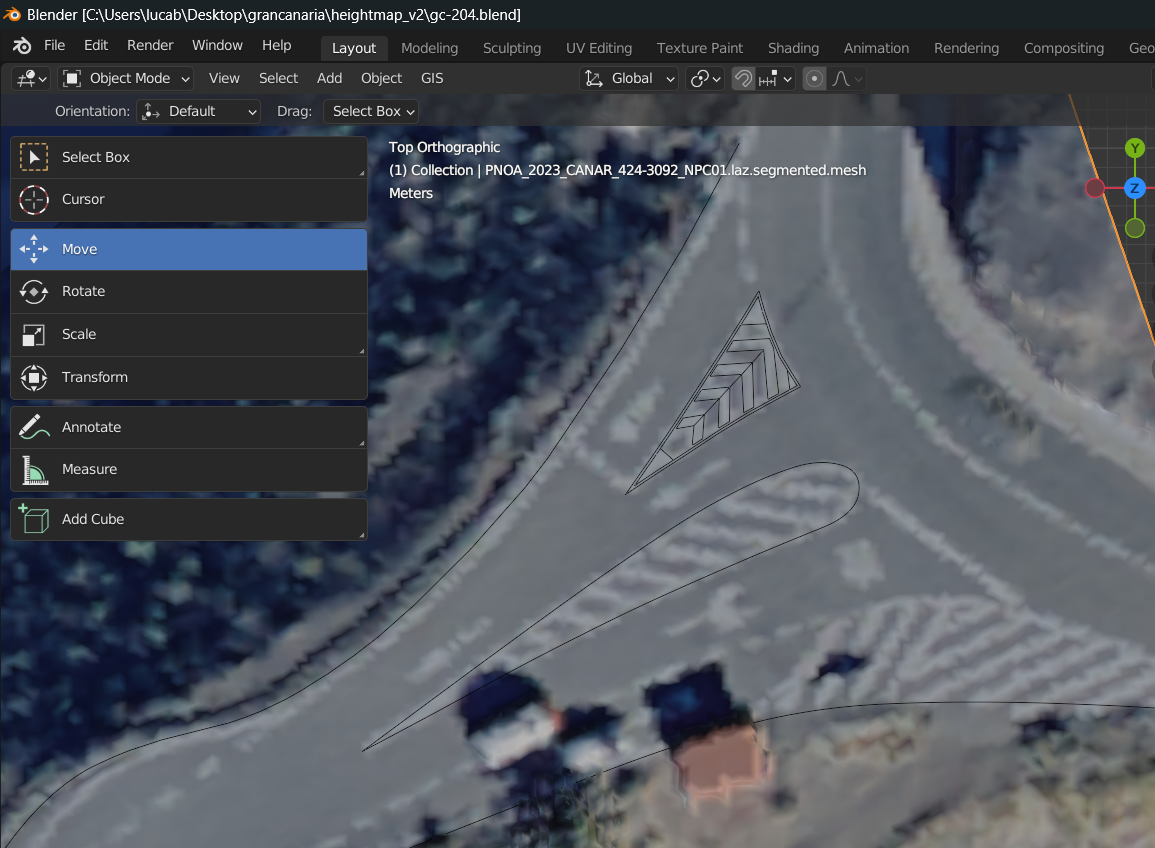1155x848 pixels.
Task: Open the Blender logo menu
Action: click(22, 46)
